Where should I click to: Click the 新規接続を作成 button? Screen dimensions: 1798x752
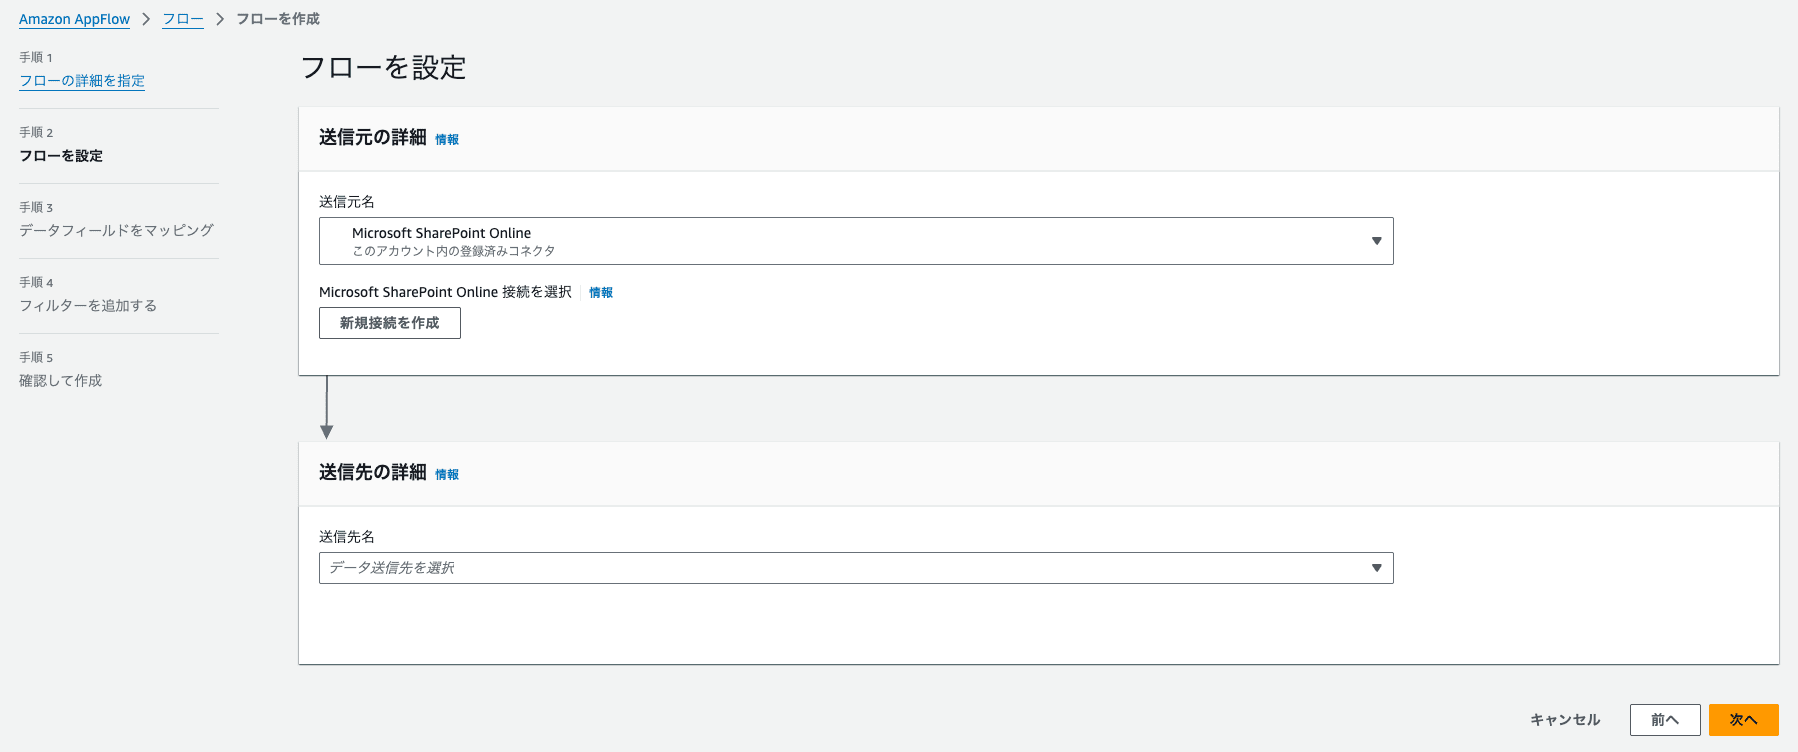point(390,323)
